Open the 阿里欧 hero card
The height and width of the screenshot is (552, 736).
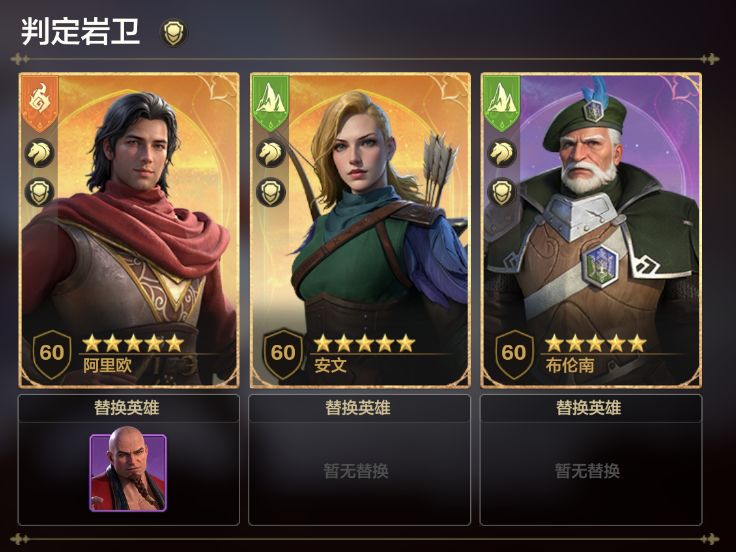129,230
